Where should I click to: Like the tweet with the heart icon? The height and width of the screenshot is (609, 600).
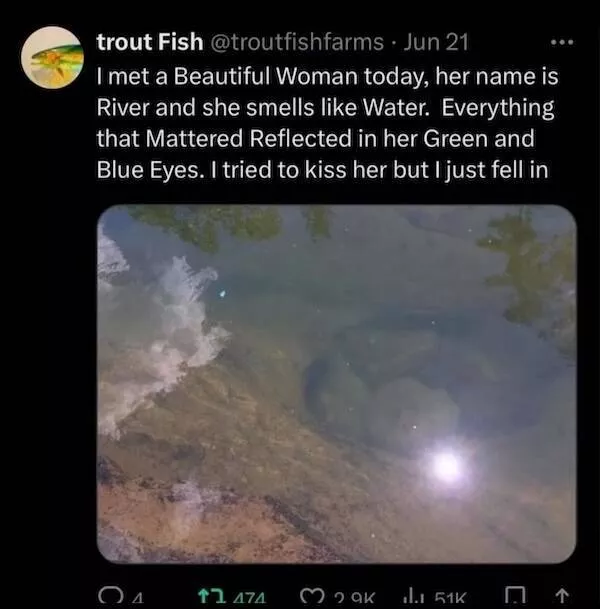coord(313,600)
